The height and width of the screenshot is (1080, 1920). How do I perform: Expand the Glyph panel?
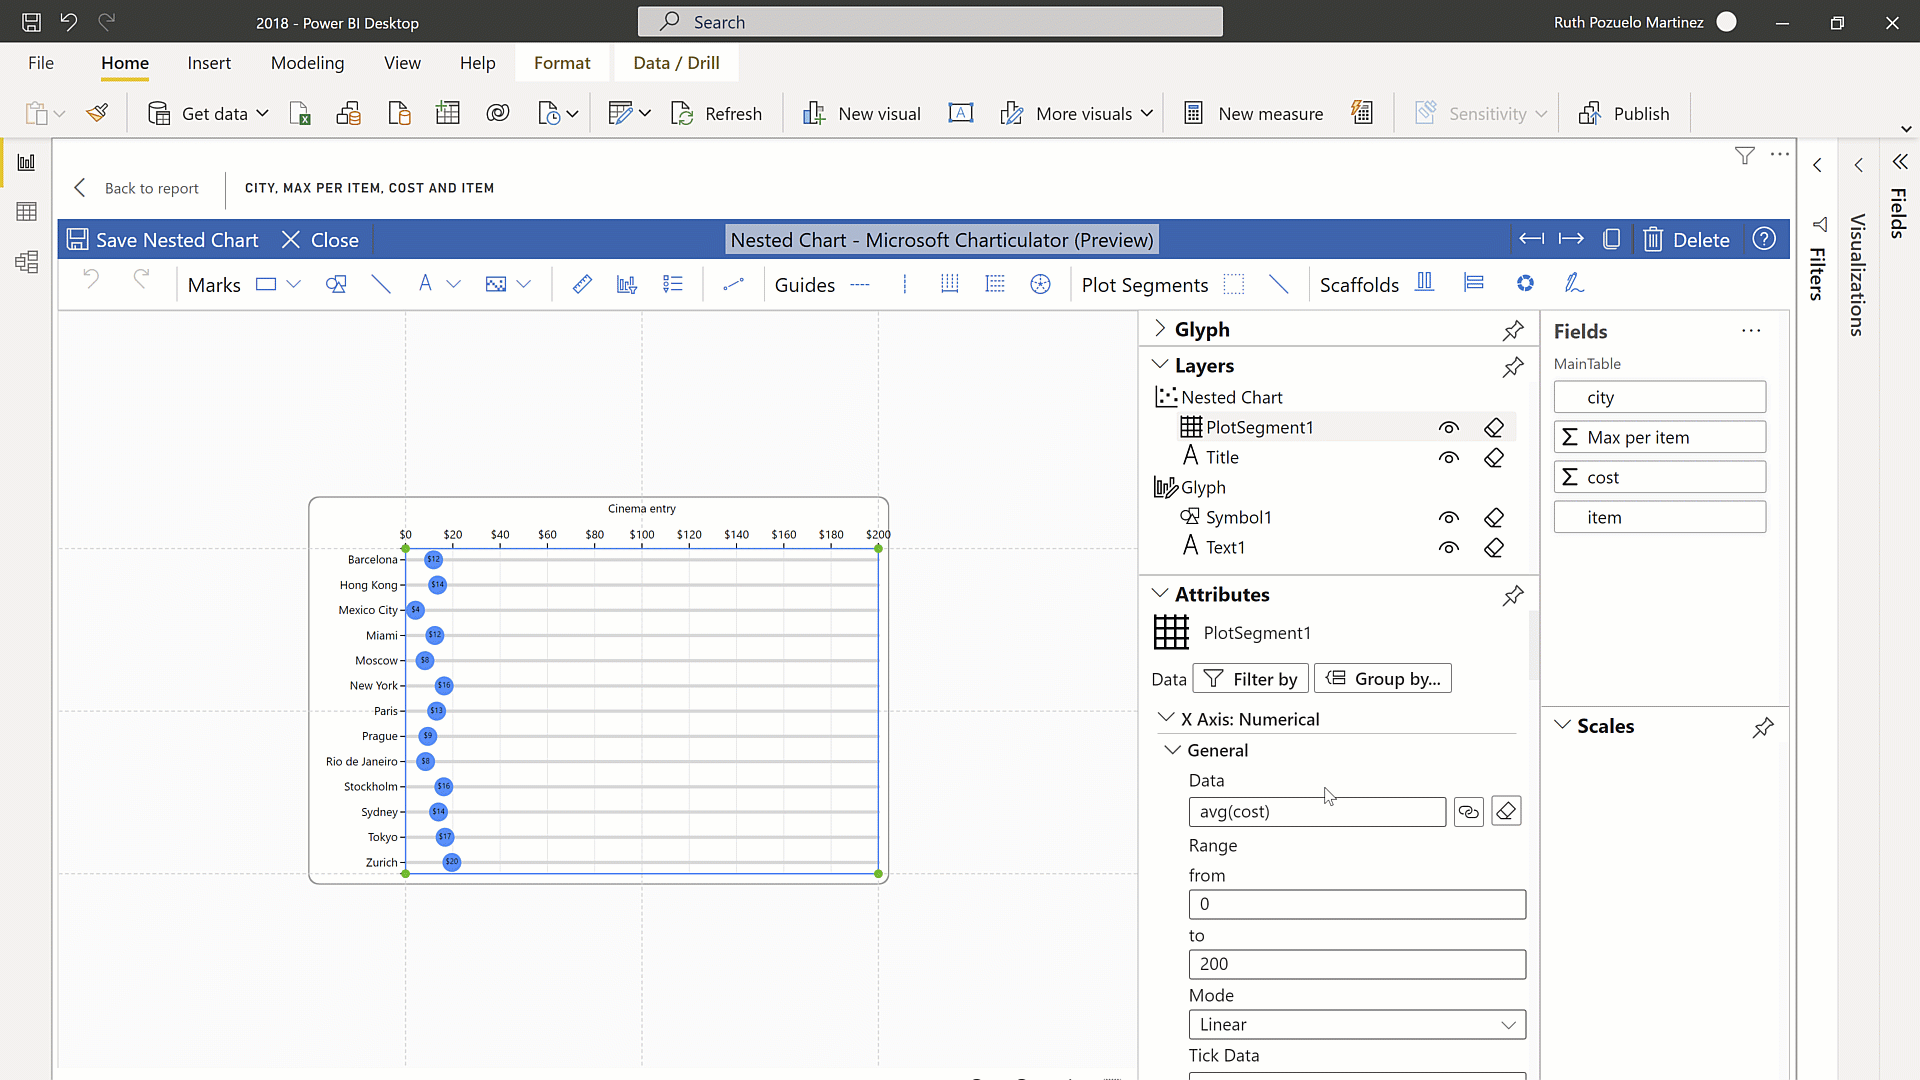coord(1160,329)
